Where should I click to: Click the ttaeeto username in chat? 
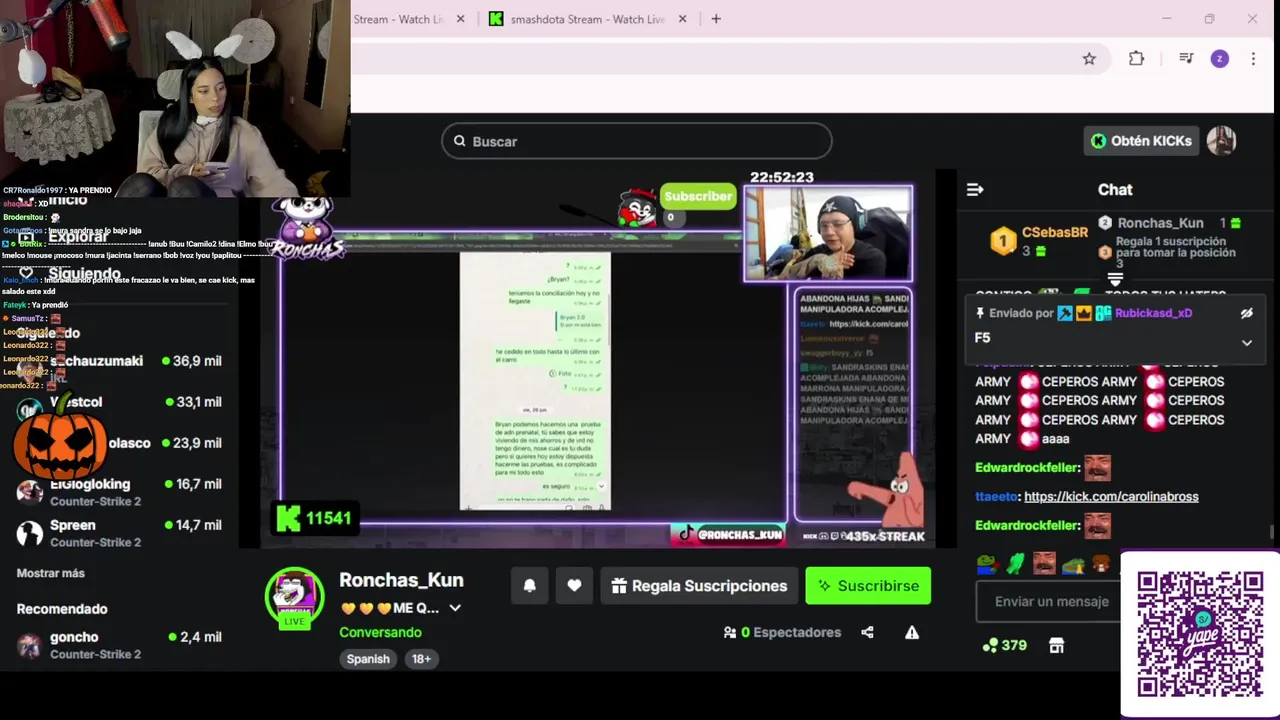click(x=996, y=496)
